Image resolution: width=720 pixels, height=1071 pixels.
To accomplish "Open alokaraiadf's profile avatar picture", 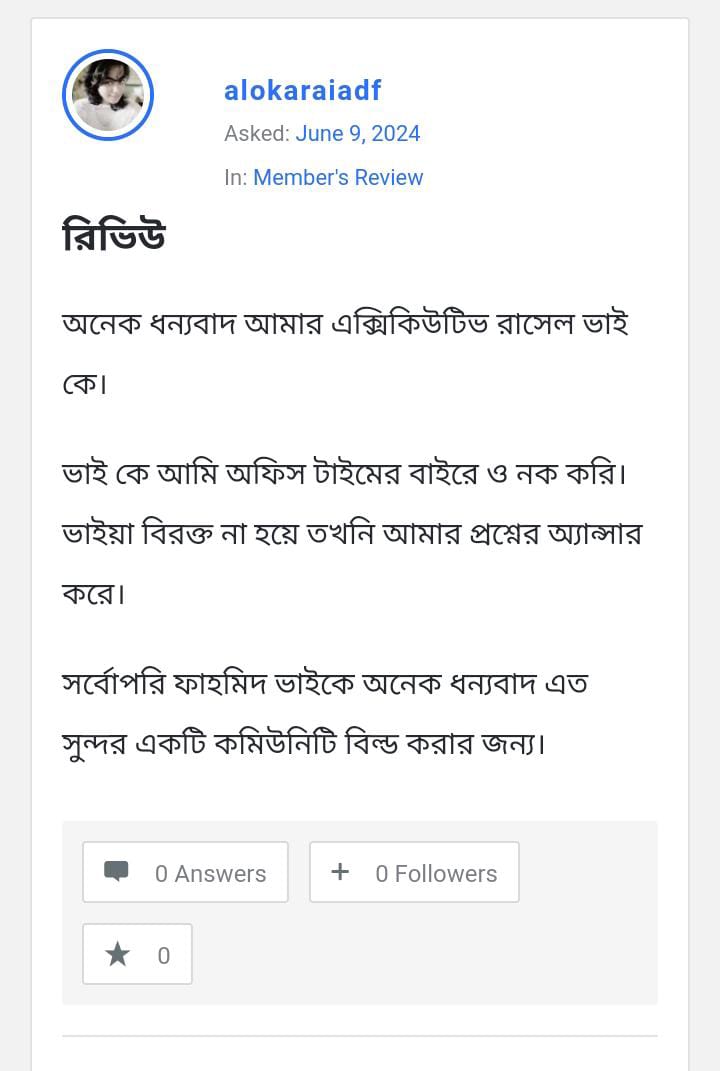I will pos(108,95).
